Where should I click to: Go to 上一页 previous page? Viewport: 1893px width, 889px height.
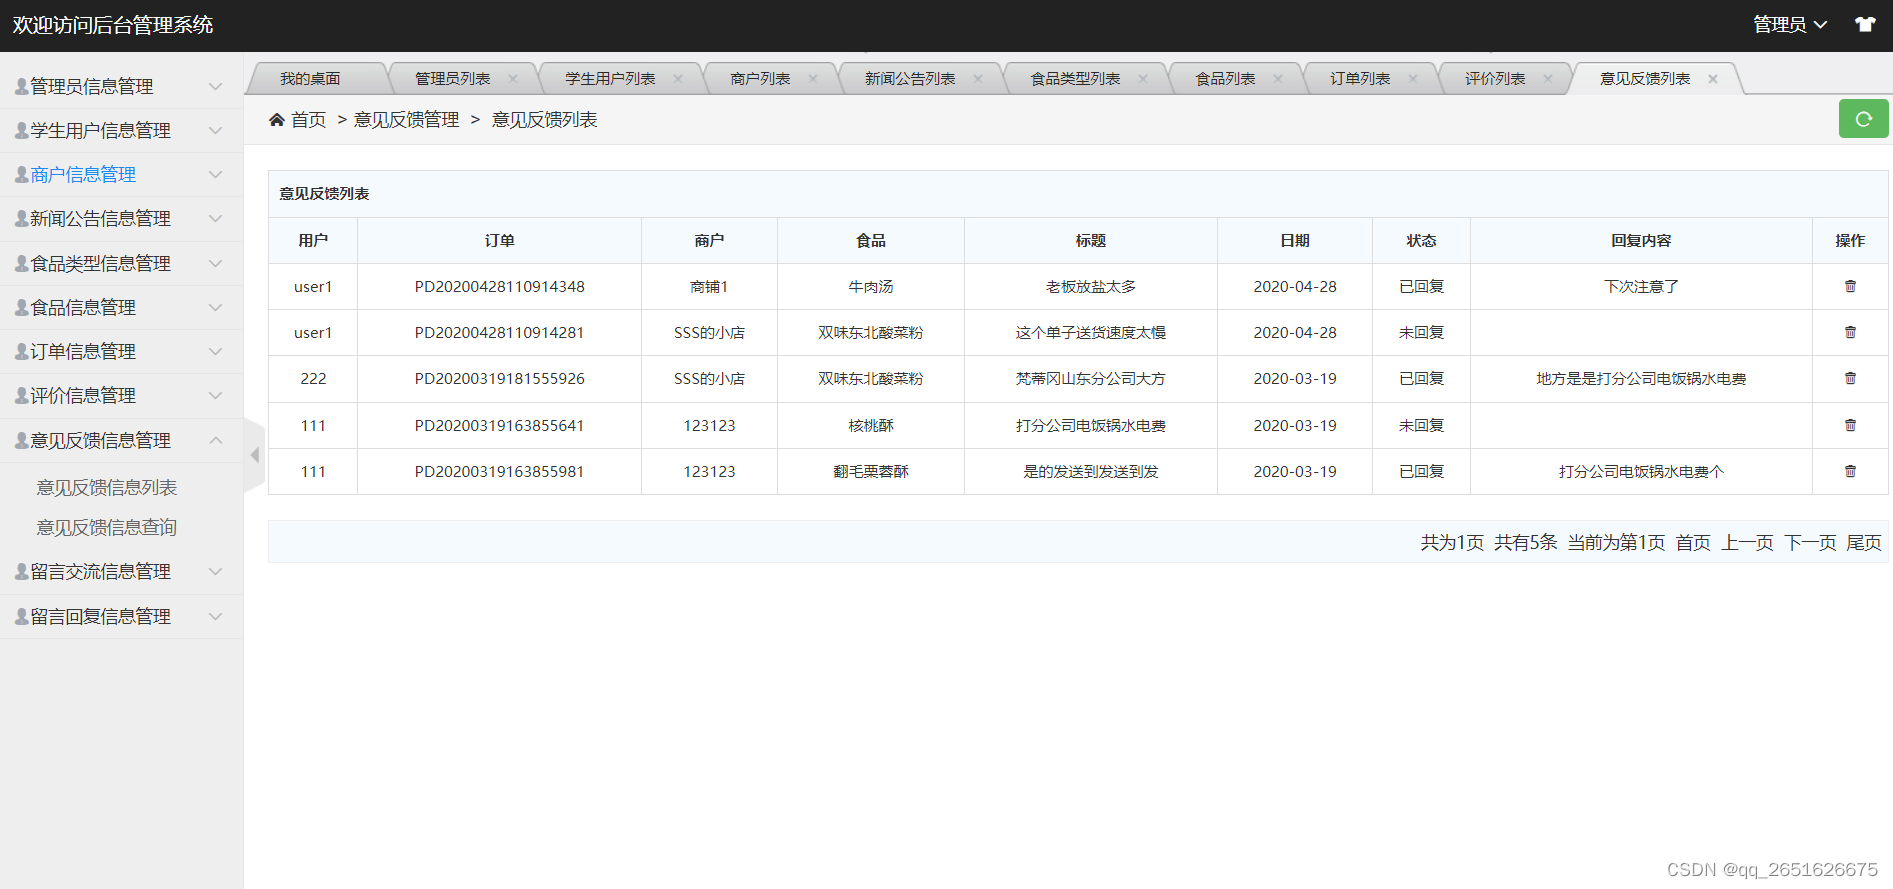pyautogui.click(x=1747, y=543)
